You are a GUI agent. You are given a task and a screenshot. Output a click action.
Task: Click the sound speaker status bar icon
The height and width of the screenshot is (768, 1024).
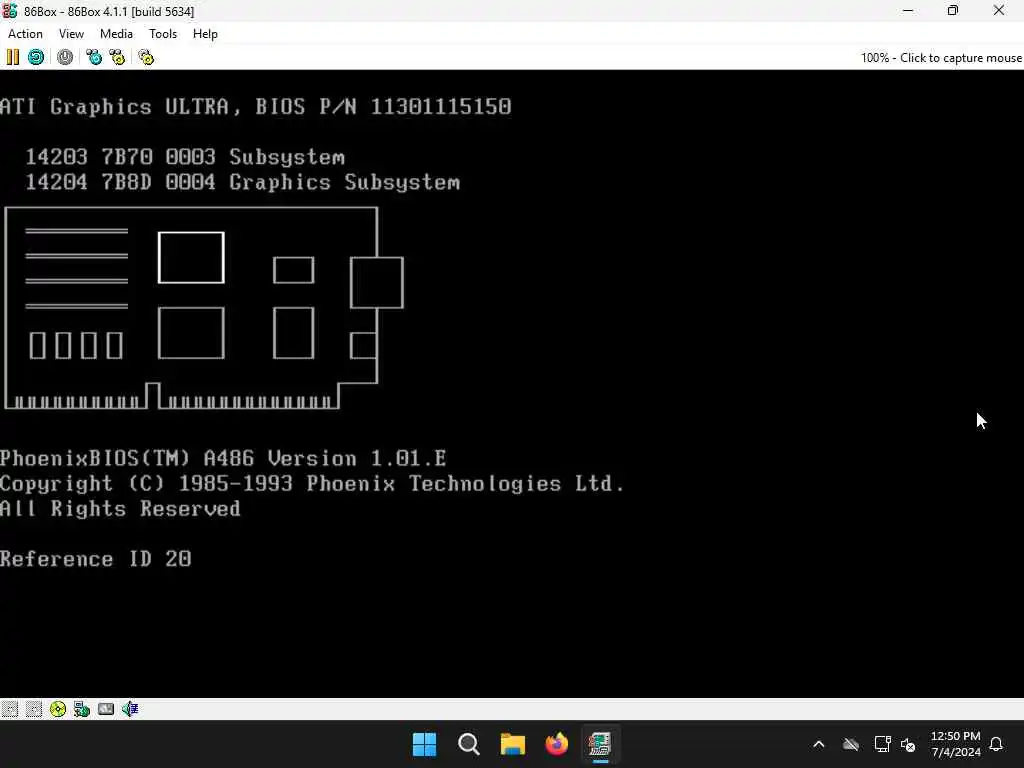pyautogui.click(x=129, y=709)
